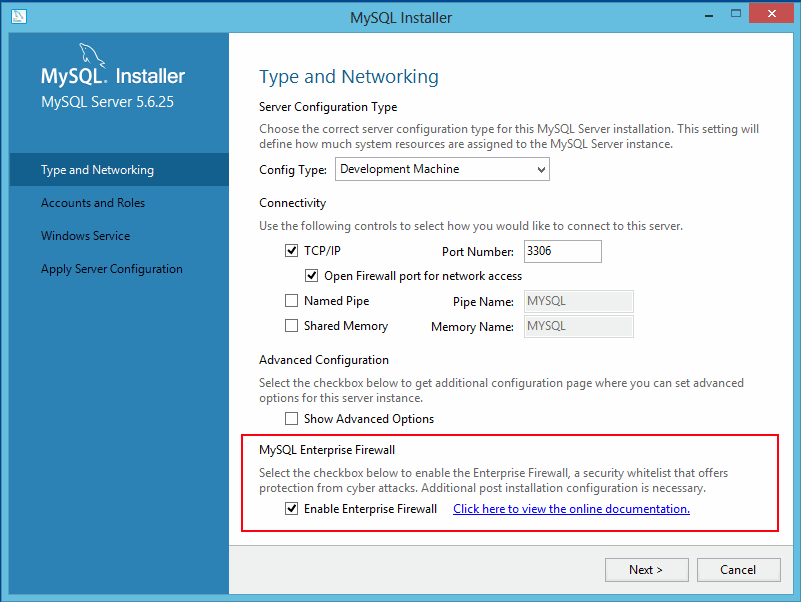The width and height of the screenshot is (801, 602).
Task: Click the MySQL Installer title bar icon
Action: tap(18, 17)
